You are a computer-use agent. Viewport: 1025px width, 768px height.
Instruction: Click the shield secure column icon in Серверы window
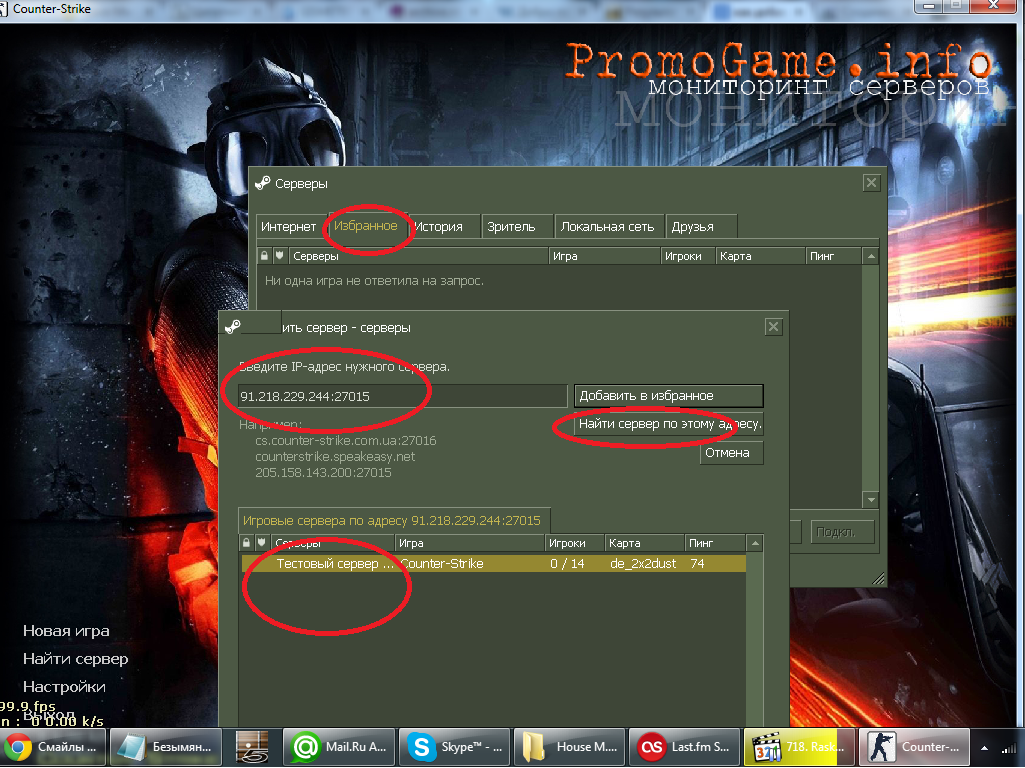pyautogui.click(x=280, y=256)
